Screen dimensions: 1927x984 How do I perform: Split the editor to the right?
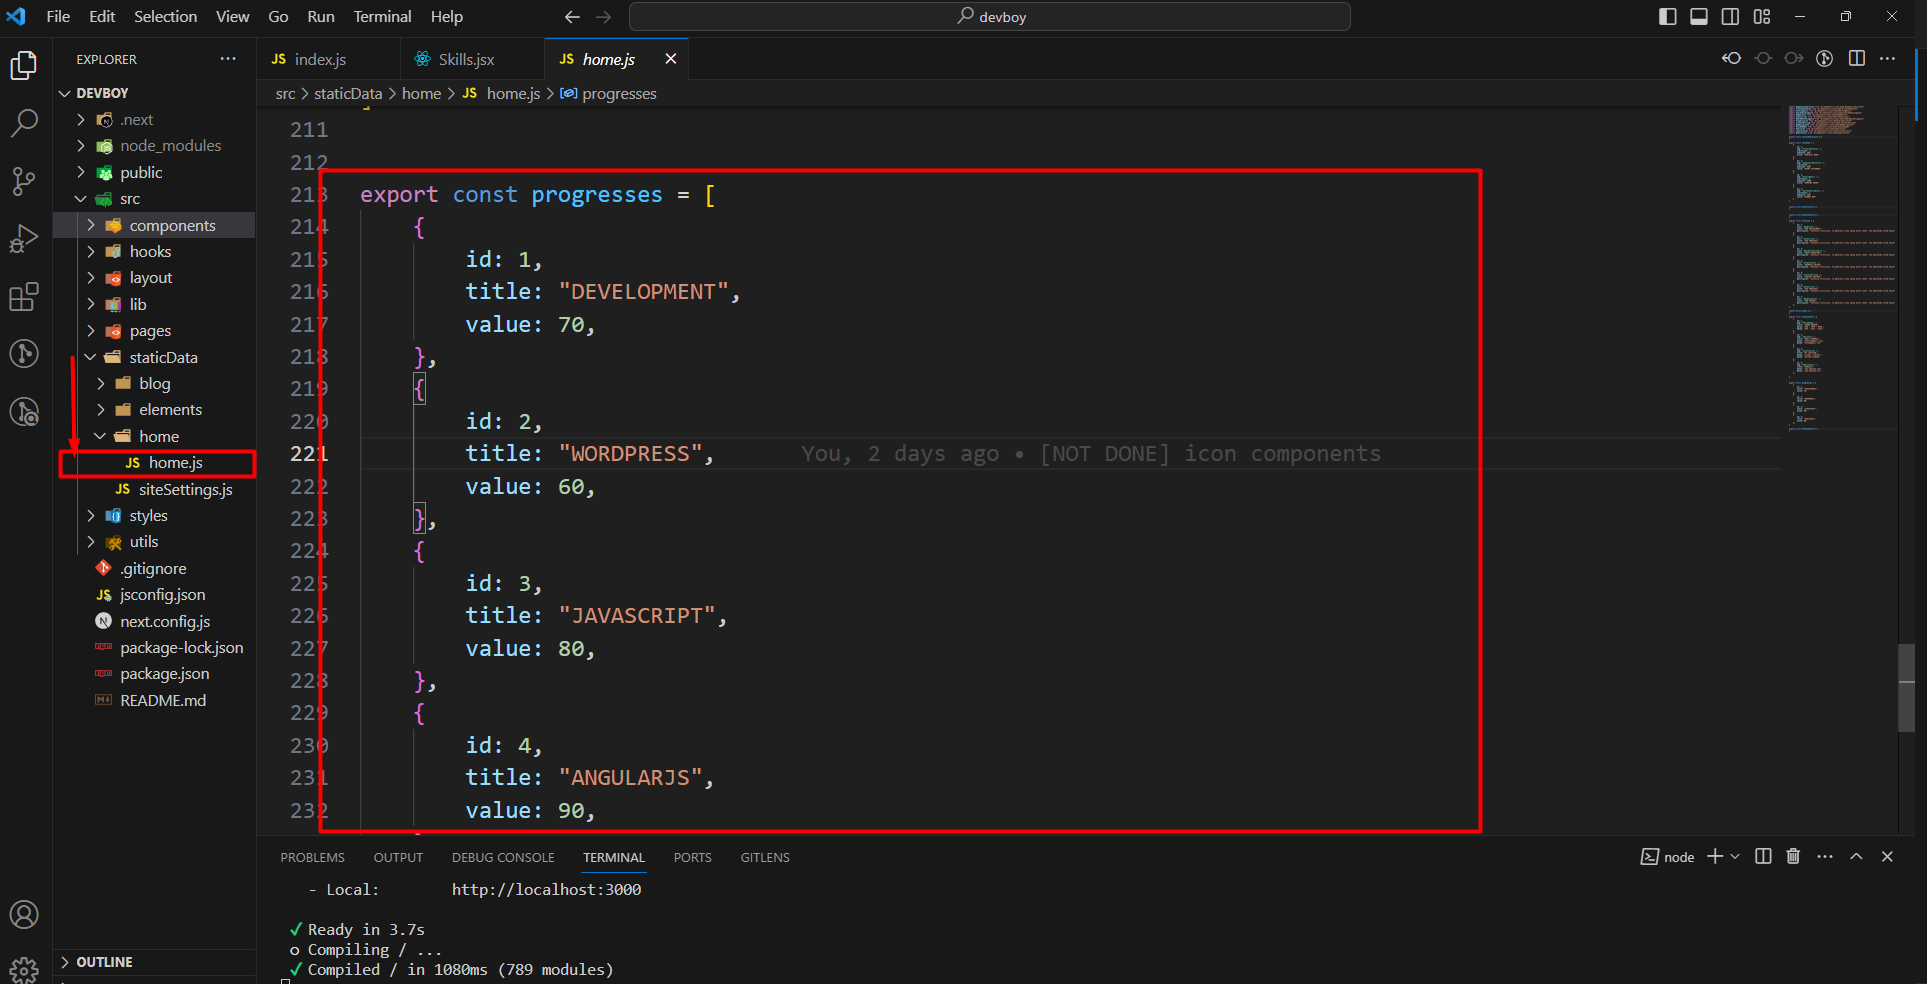[x=1856, y=59]
